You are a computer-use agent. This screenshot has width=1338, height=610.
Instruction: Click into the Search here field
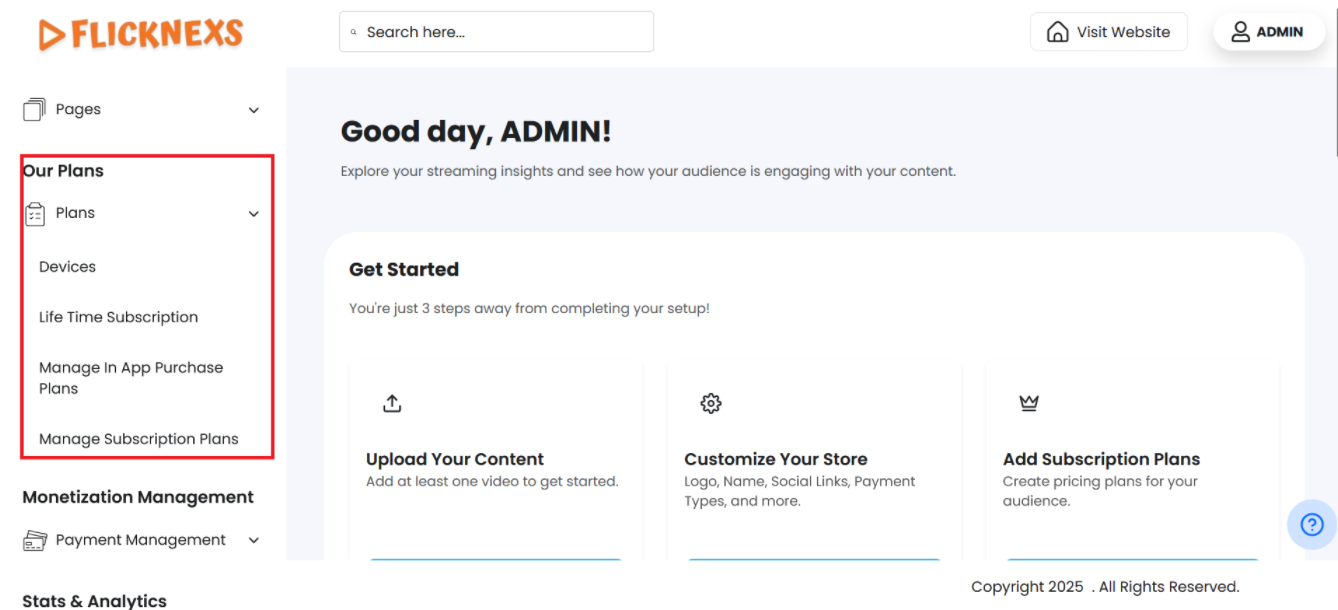click(500, 32)
